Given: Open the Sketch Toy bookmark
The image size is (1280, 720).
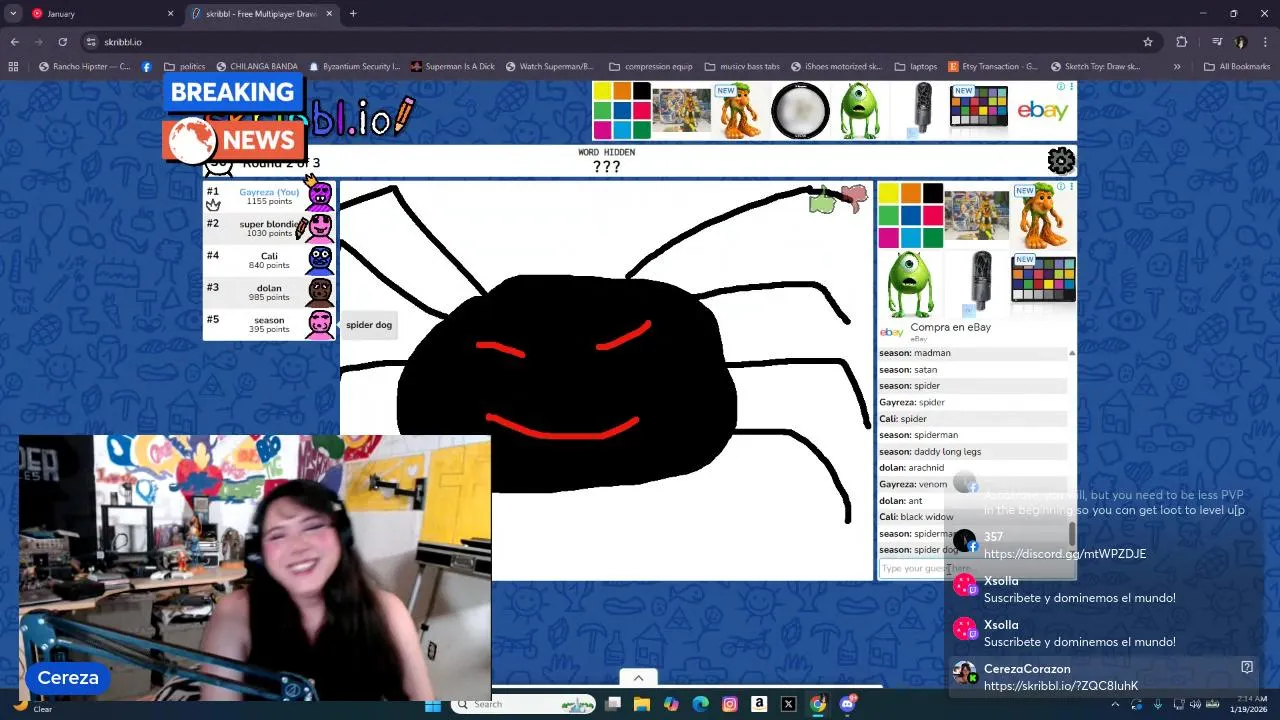Looking at the screenshot, I should [1094, 67].
